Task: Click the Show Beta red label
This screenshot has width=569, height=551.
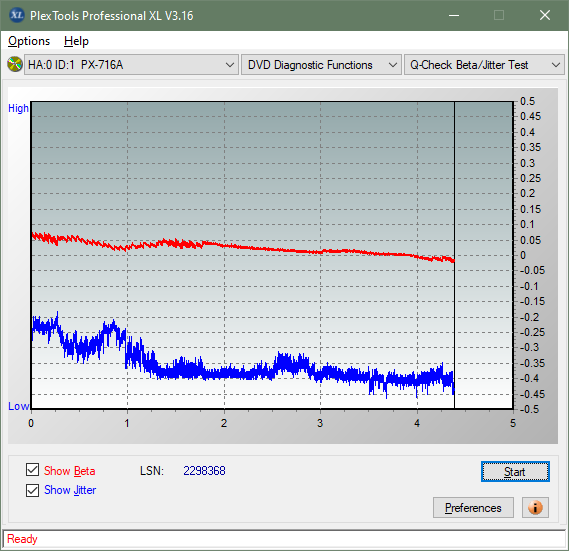Action: pos(70,471)
